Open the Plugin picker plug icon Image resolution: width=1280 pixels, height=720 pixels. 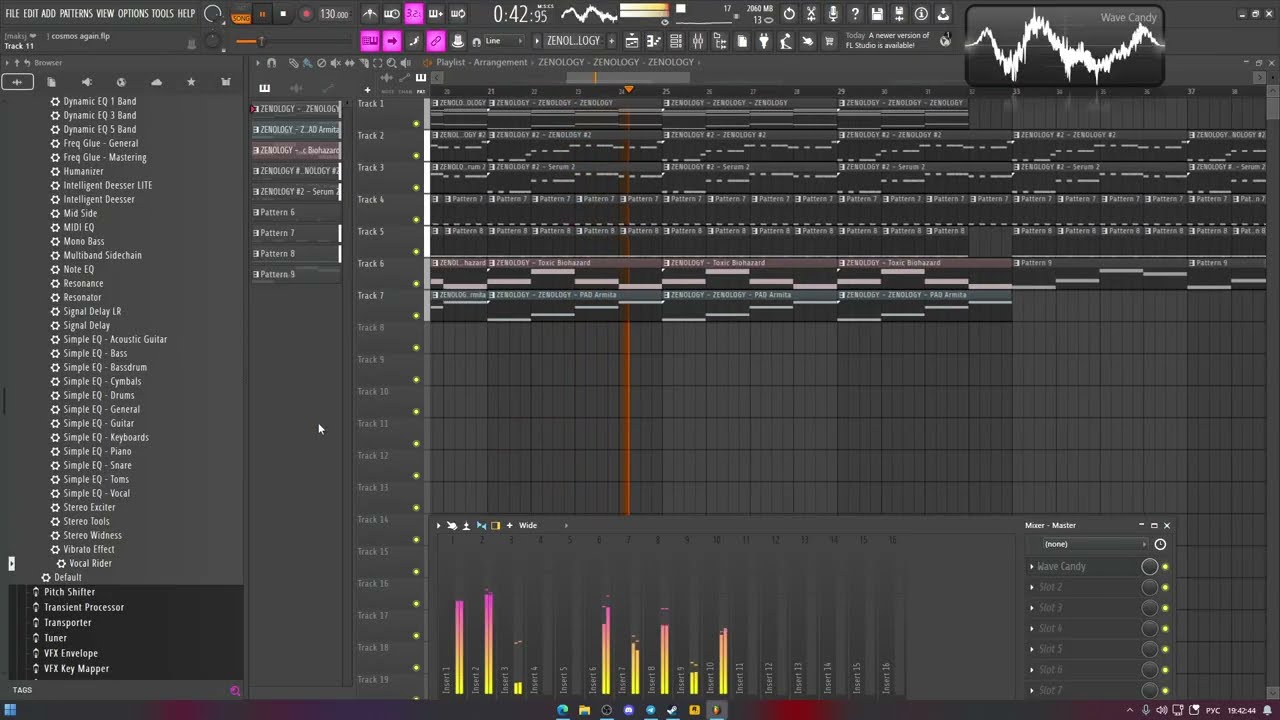click(x=763, y=41)
